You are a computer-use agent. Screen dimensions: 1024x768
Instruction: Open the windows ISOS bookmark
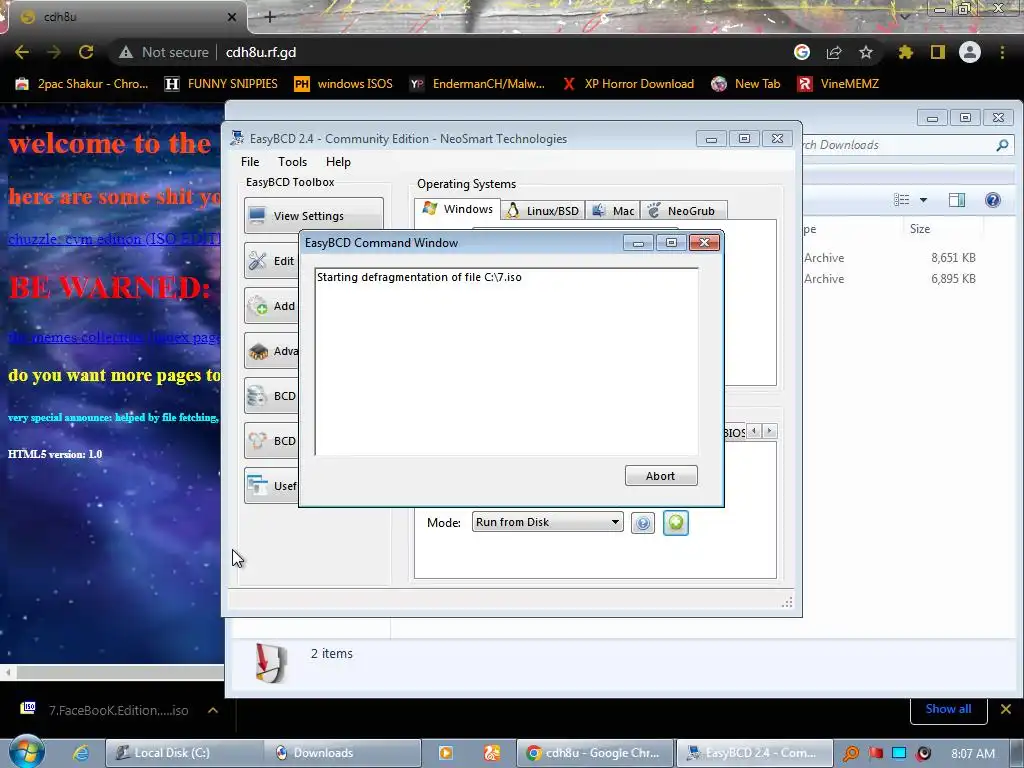tap(344, 84)
